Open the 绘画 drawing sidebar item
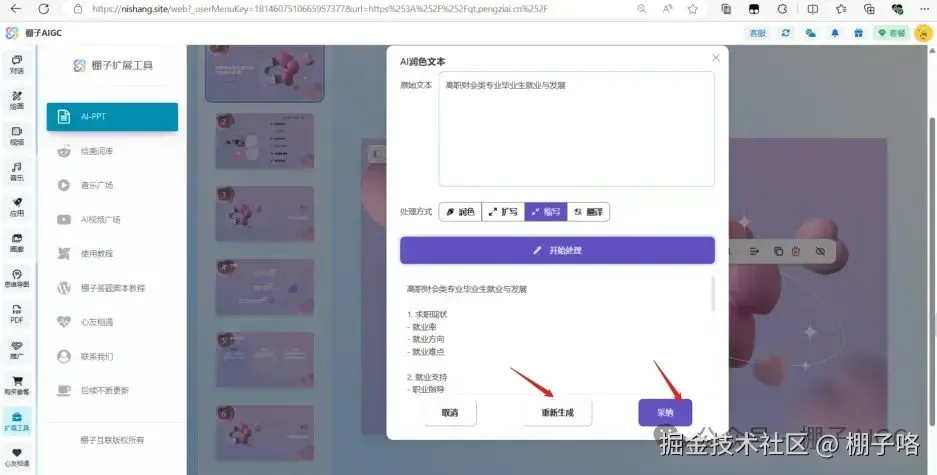 coord(17,100)
